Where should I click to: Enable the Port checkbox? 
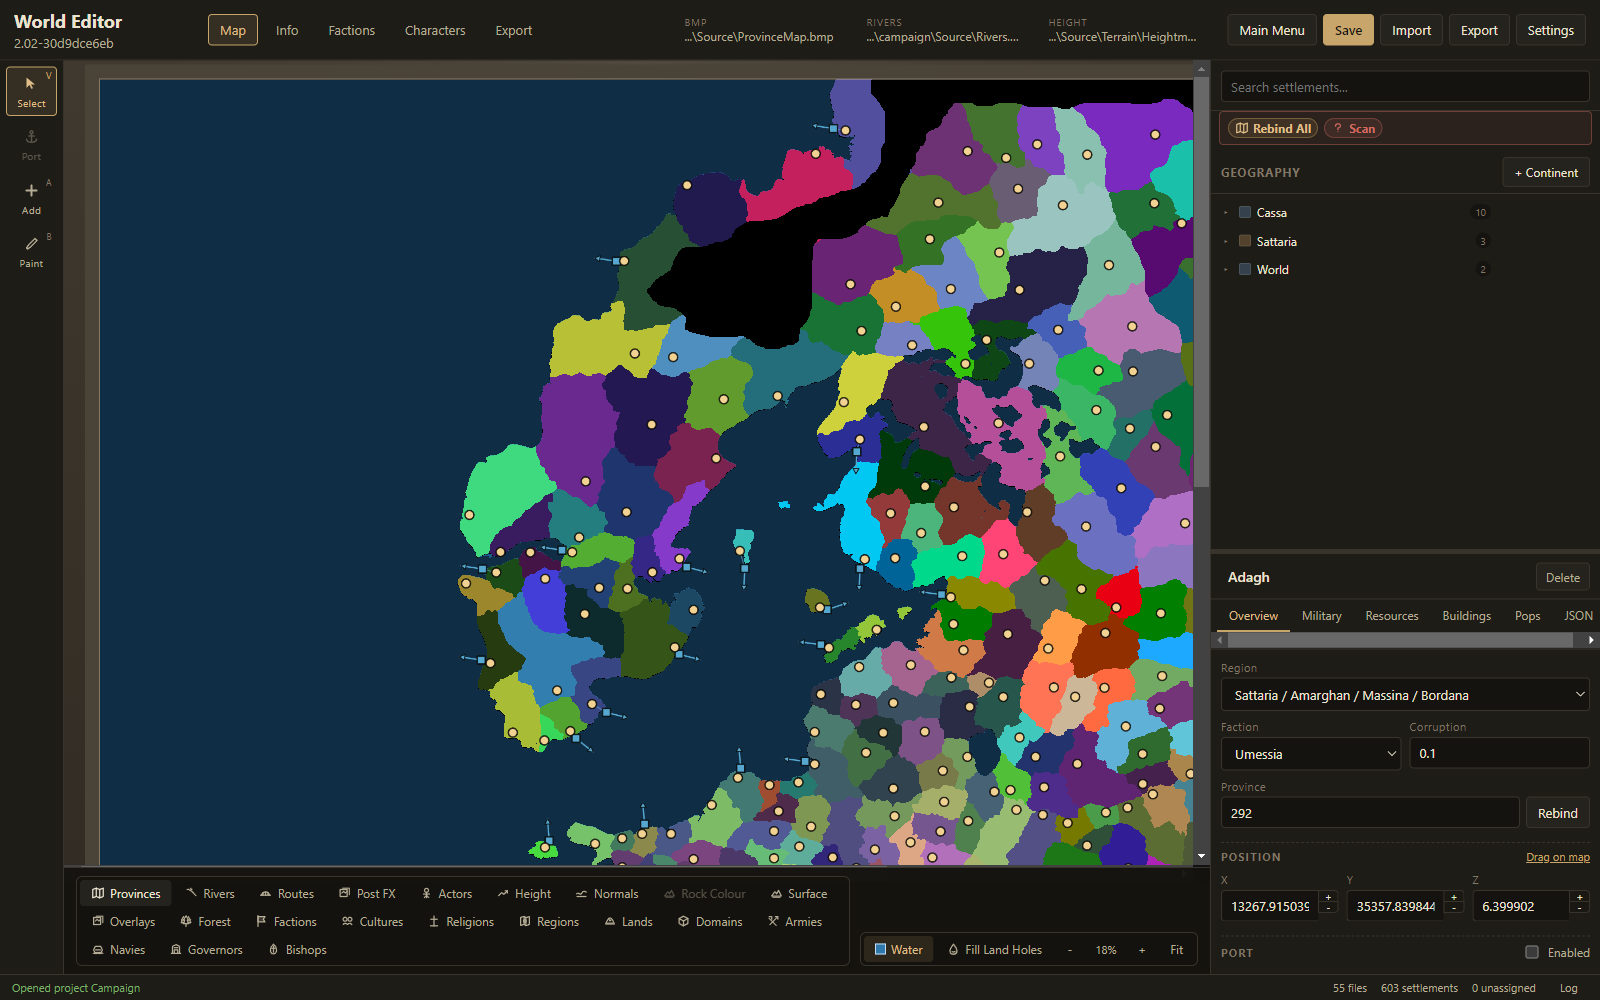(1531, 952)
